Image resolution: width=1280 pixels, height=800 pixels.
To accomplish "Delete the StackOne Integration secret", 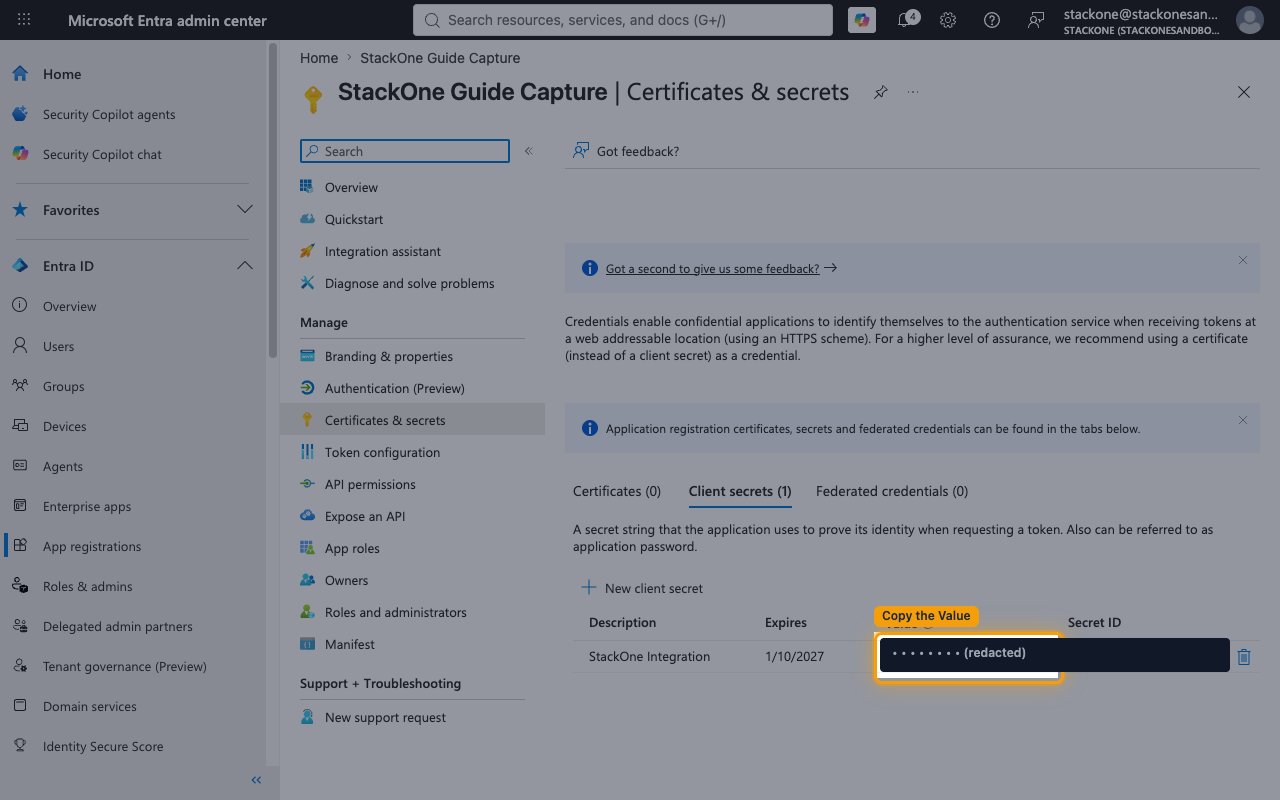I will click(1244, 657).
